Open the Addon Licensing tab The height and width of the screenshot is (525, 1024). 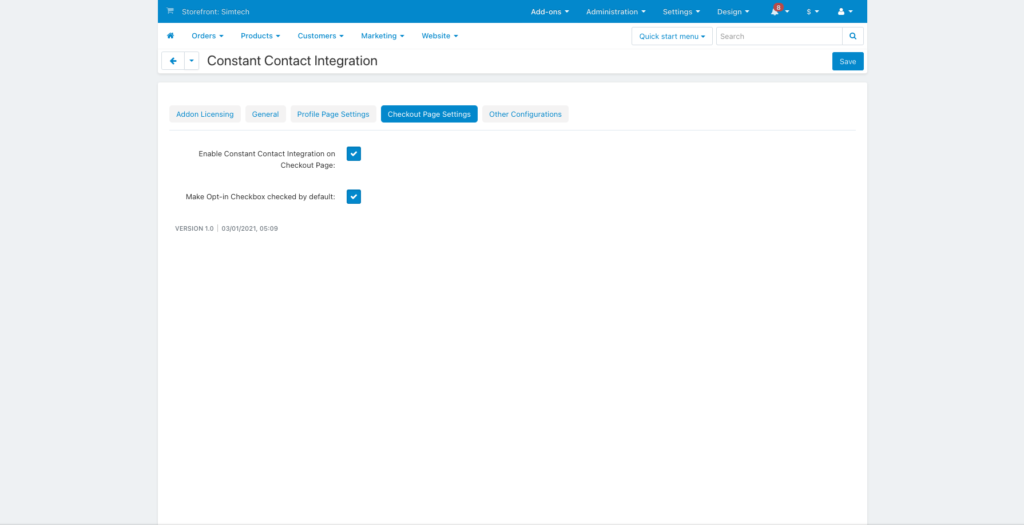[x=205, y=114]
